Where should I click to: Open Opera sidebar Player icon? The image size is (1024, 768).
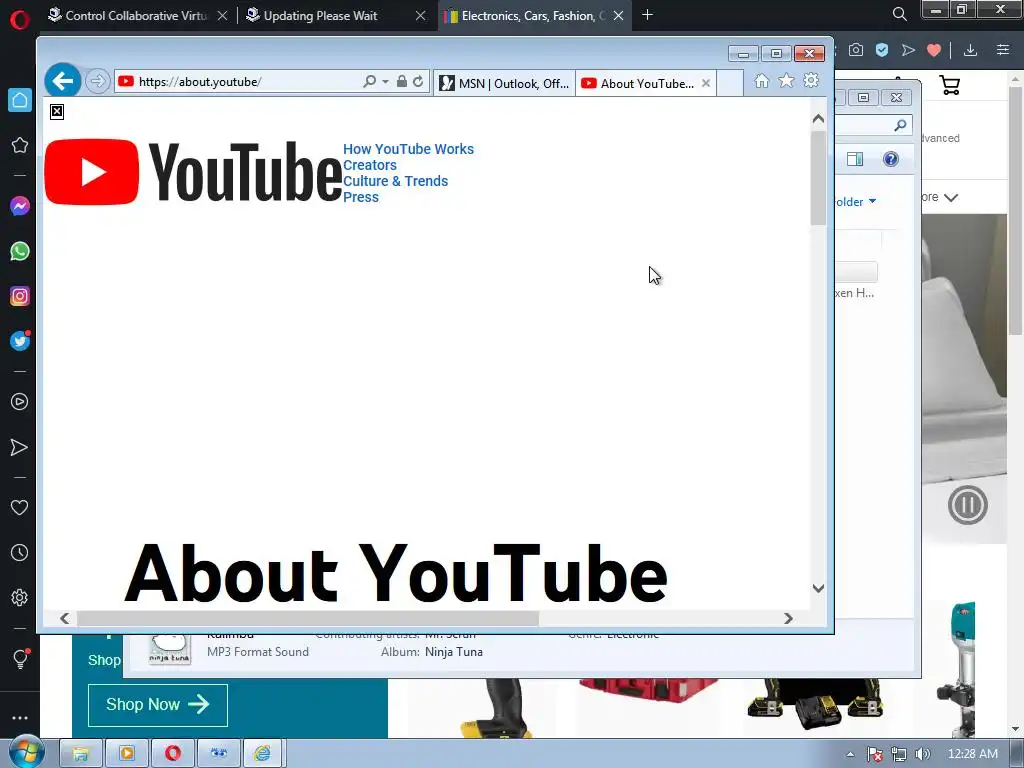click(20, 402)
